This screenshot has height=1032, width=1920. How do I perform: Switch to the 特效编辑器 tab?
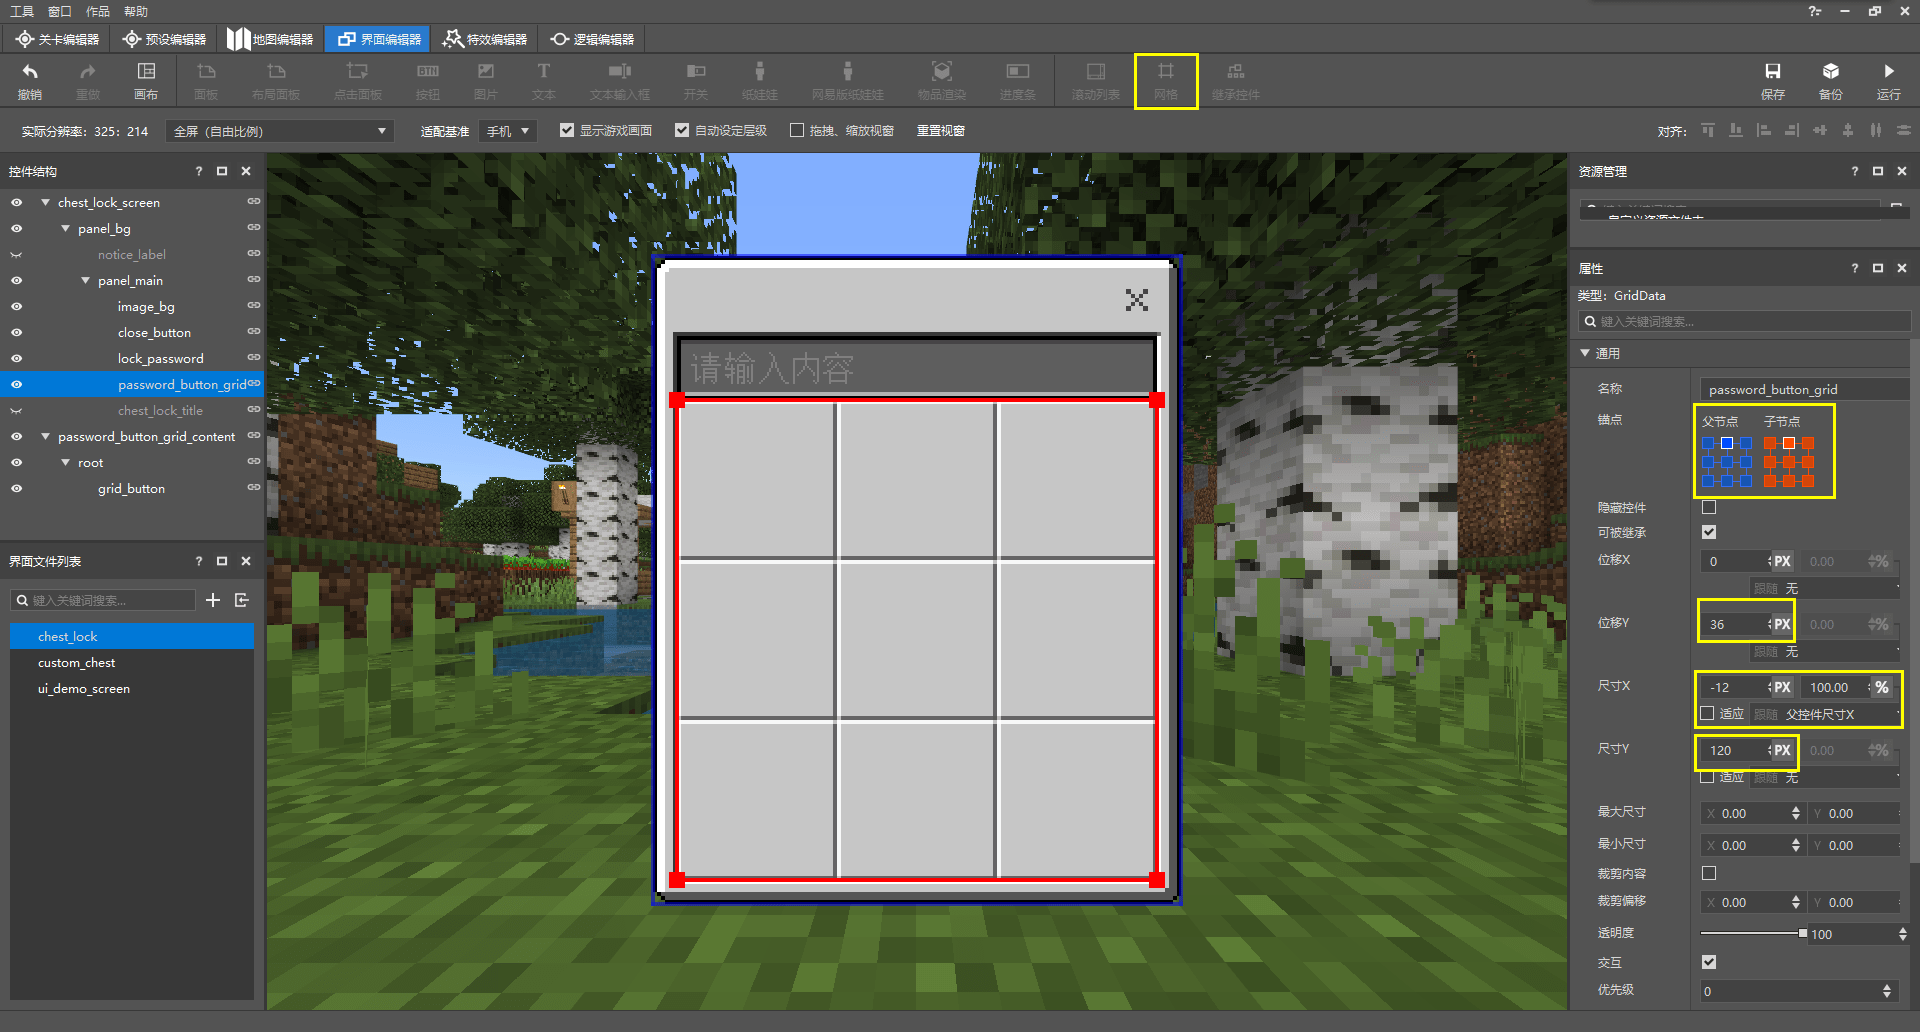coord(485,39)
